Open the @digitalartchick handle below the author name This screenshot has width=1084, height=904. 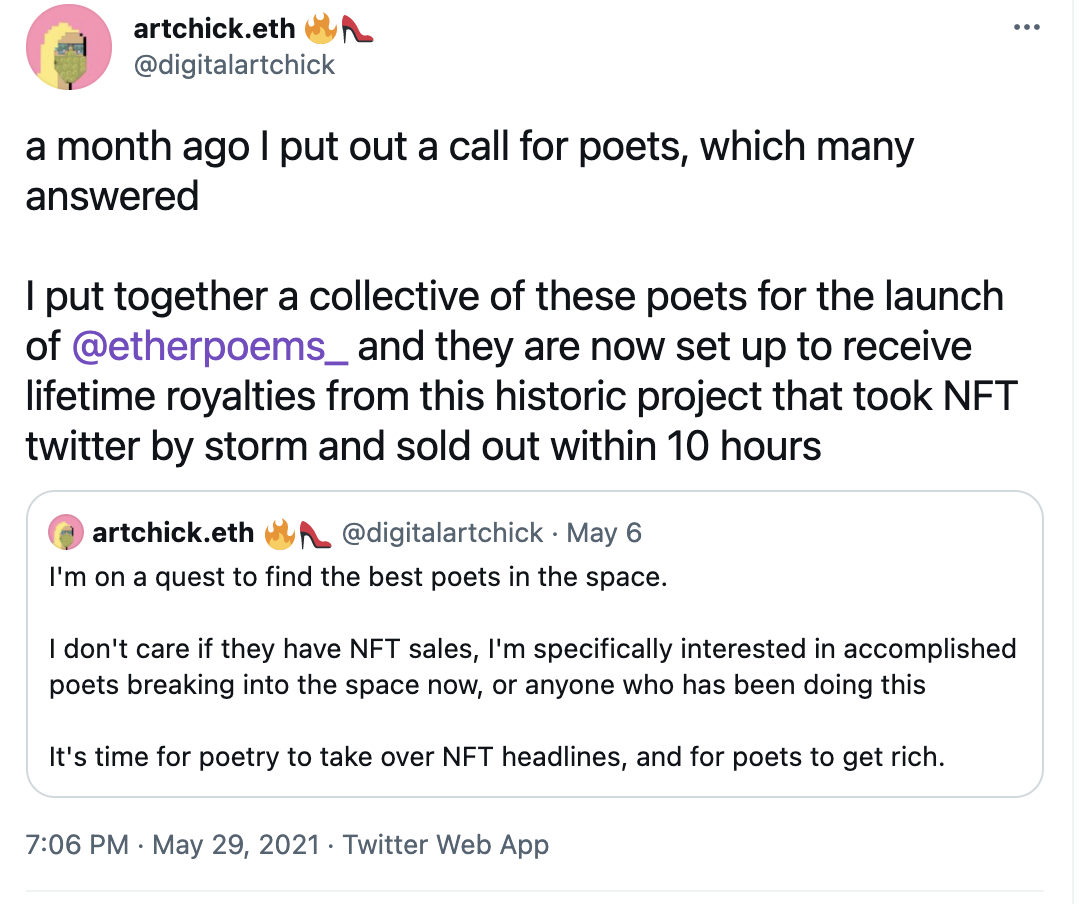[x=234, y=65]
